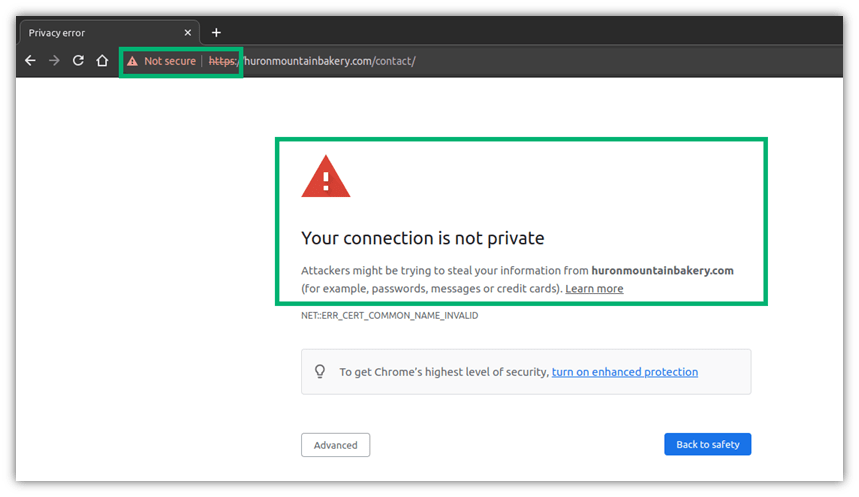Open the home page icon

pos(102,61)
